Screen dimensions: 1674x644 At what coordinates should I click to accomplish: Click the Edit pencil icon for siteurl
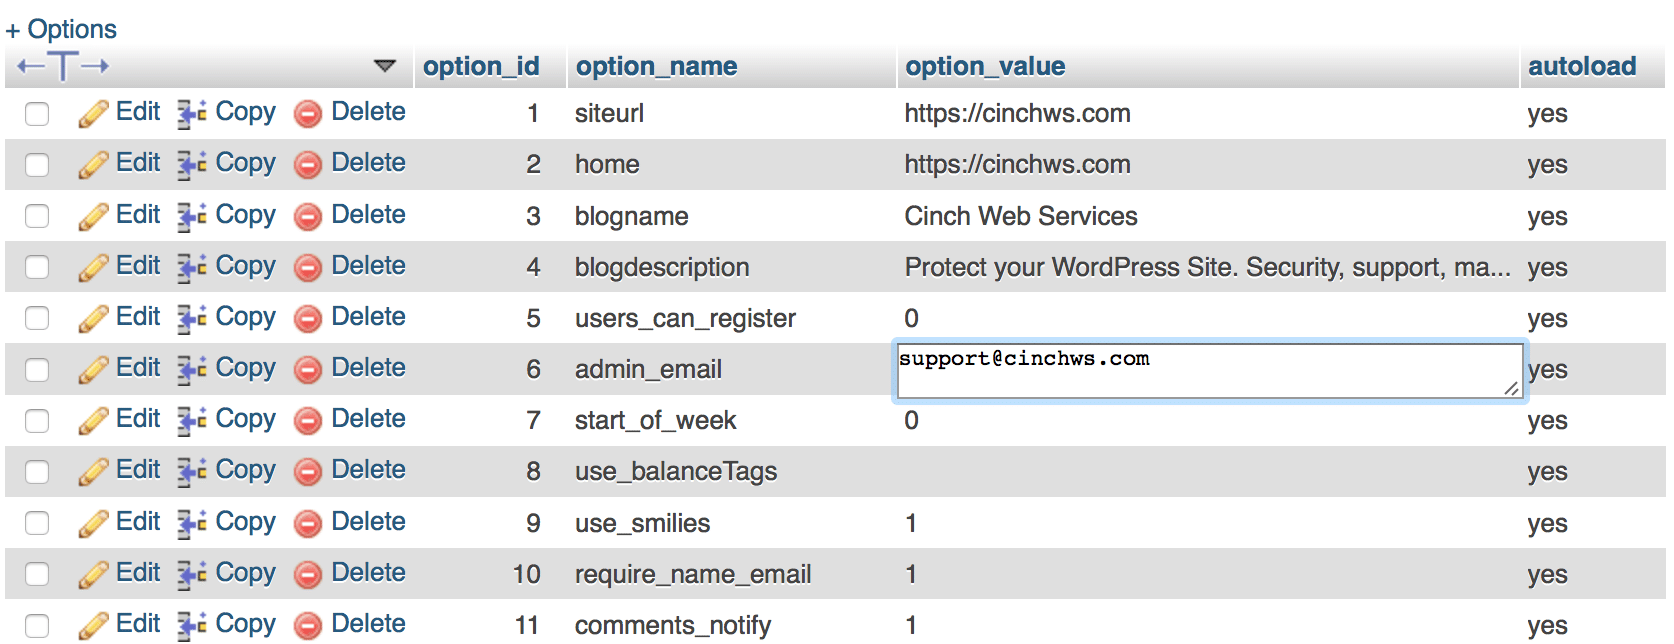tap(92, 113)
